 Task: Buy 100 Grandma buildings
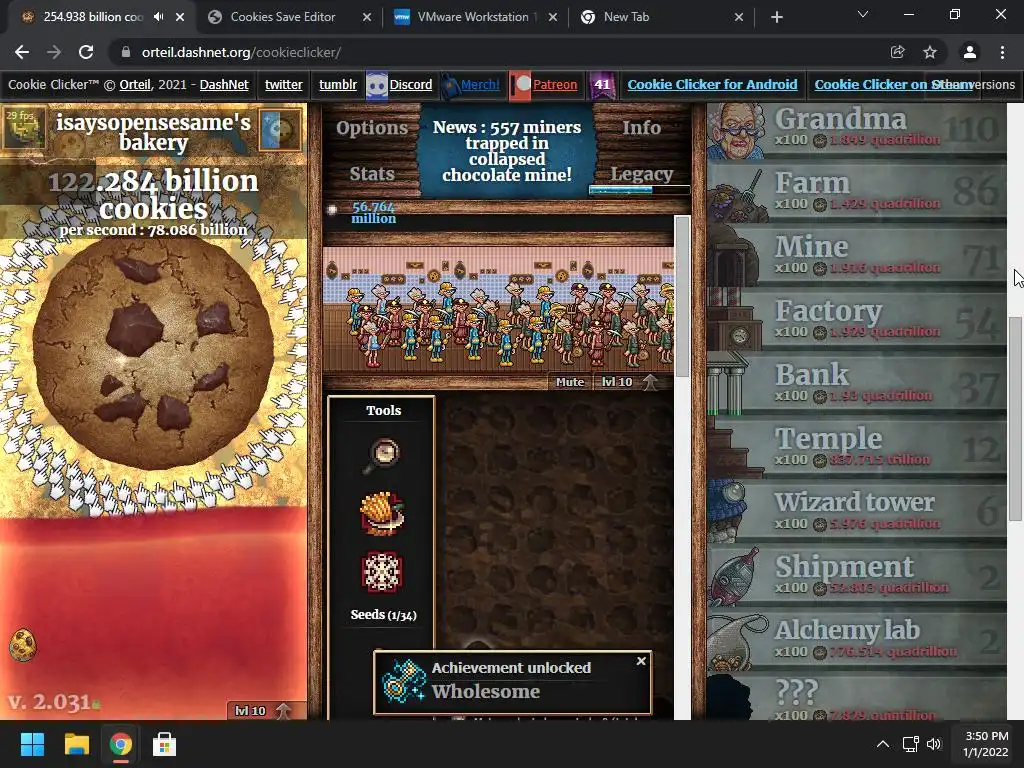tap(856, 129)
